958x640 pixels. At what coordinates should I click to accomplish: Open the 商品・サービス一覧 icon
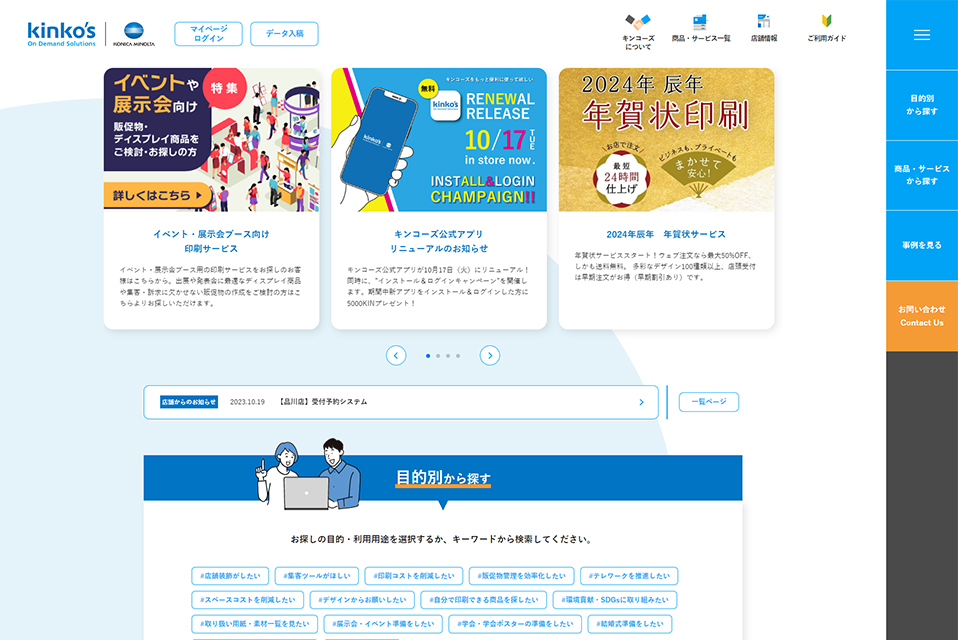coord(700,23)
